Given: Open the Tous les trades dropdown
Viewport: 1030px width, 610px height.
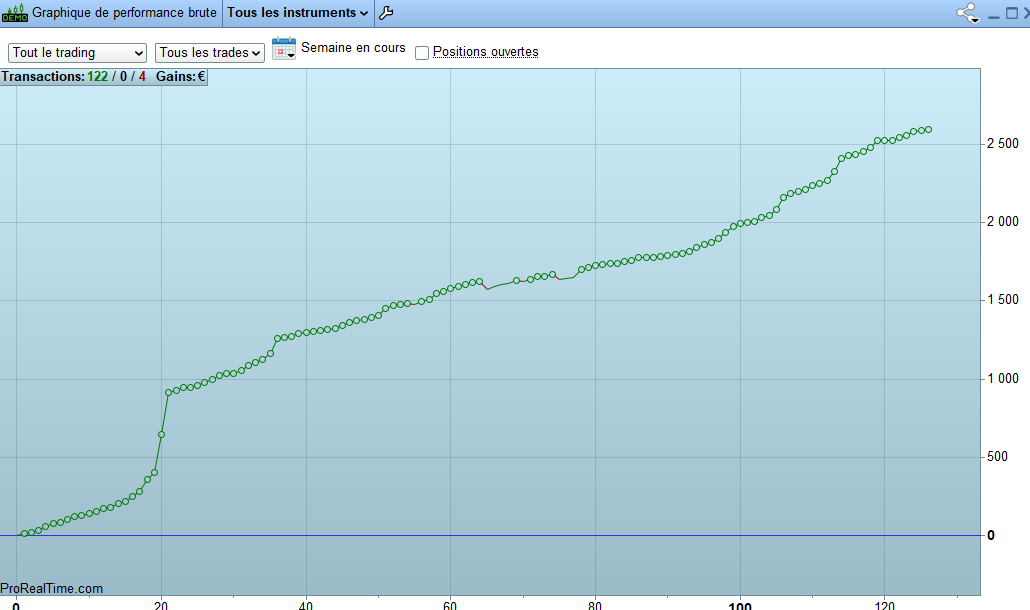Looking at the screenshot, I should [x=210, y=53].
